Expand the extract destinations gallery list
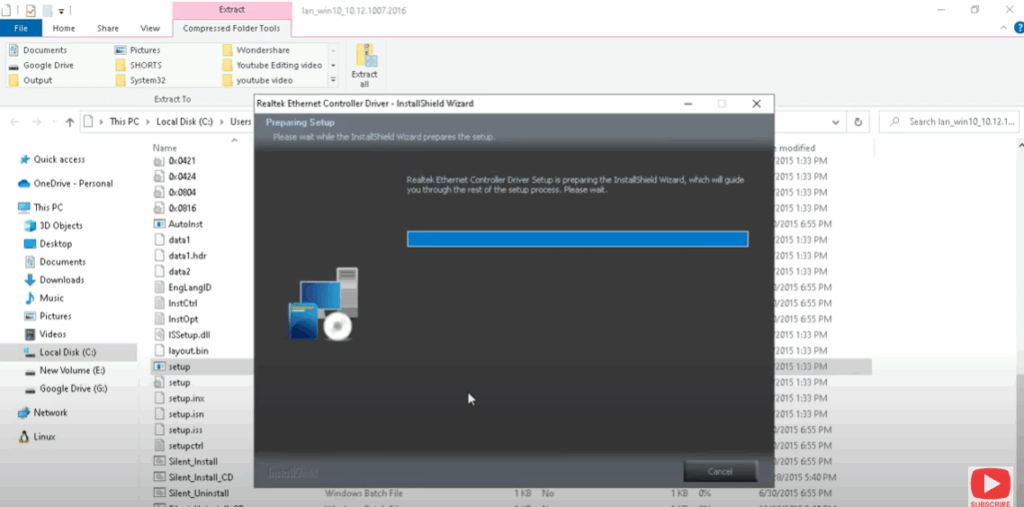Screen dimensions: 1024x507 point(333,80)
